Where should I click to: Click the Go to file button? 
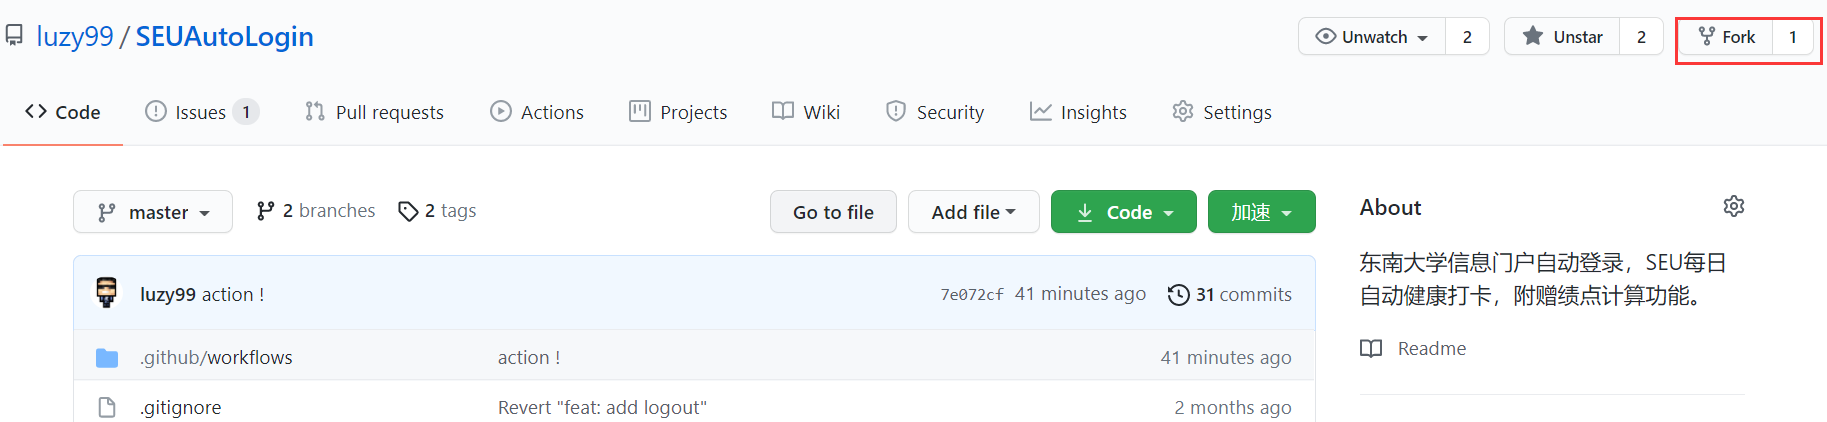[x=833, y=212]
